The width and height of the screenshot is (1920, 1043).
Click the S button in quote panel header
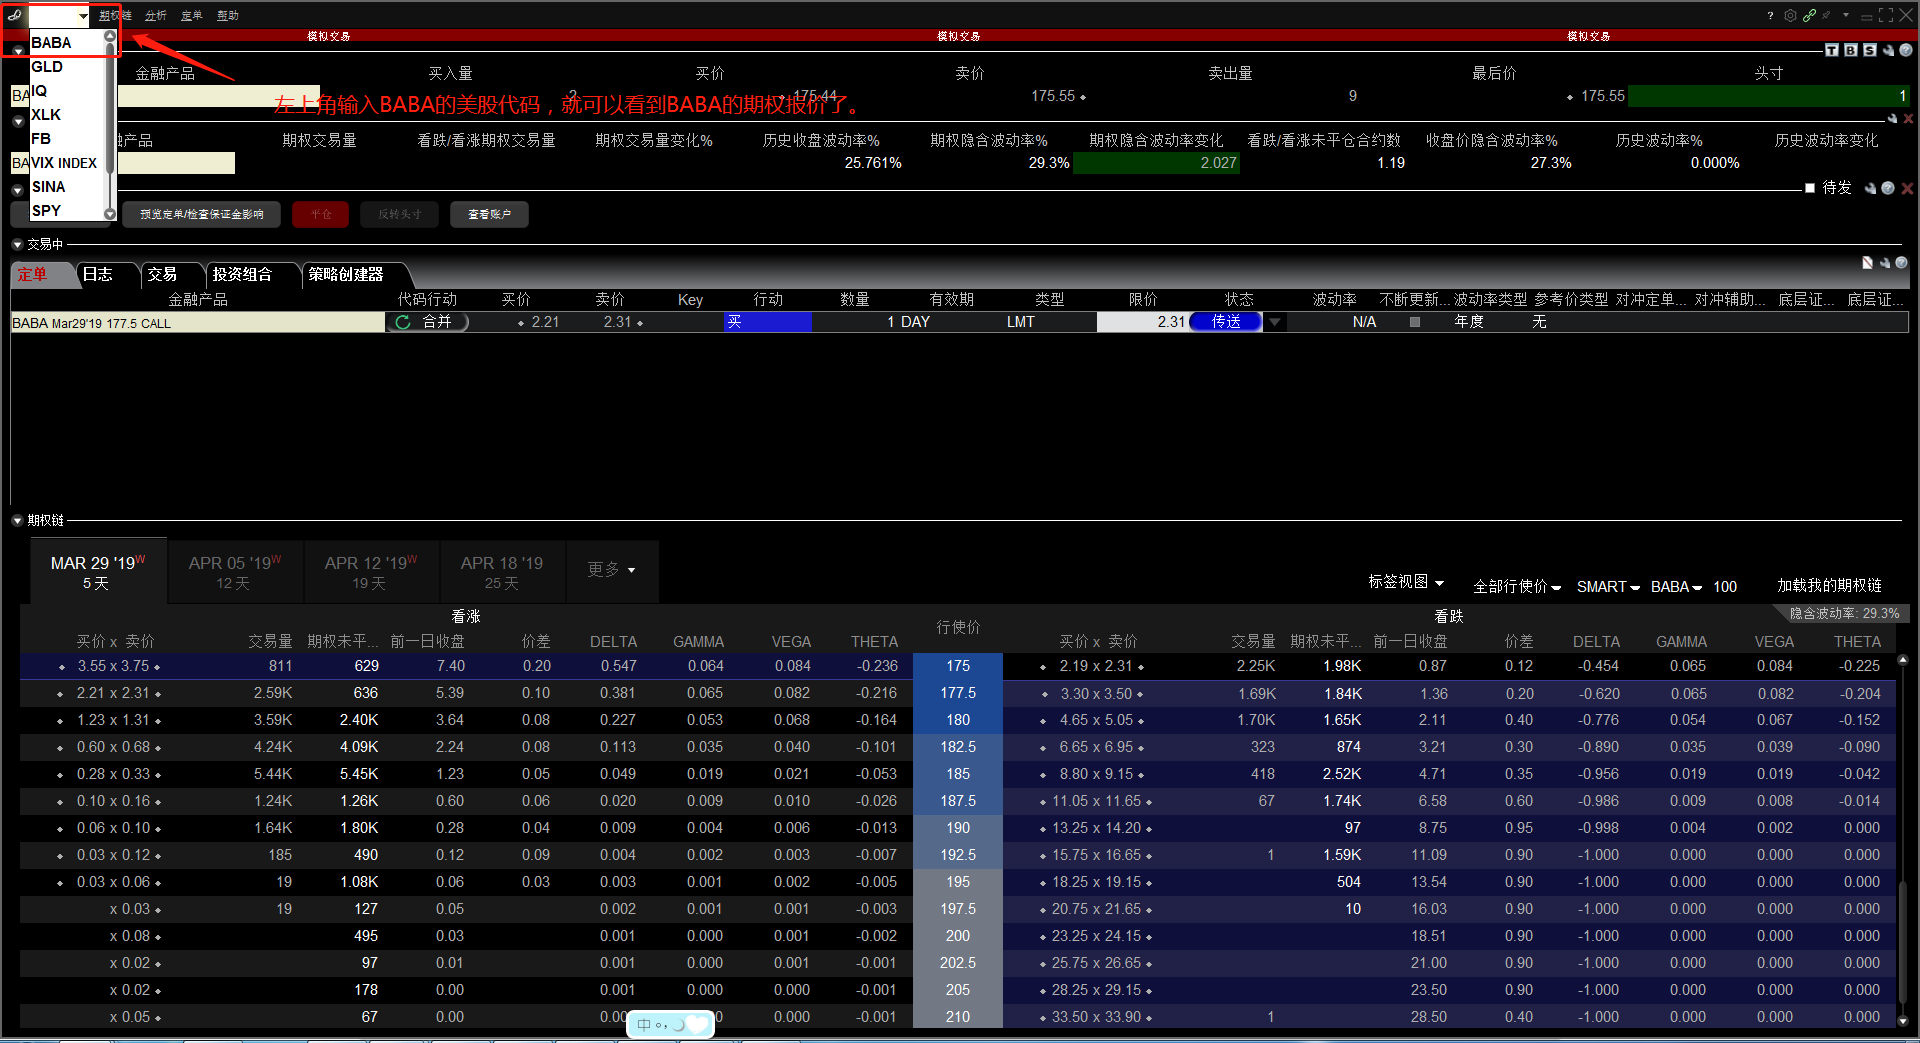[x=1869, y=50]
